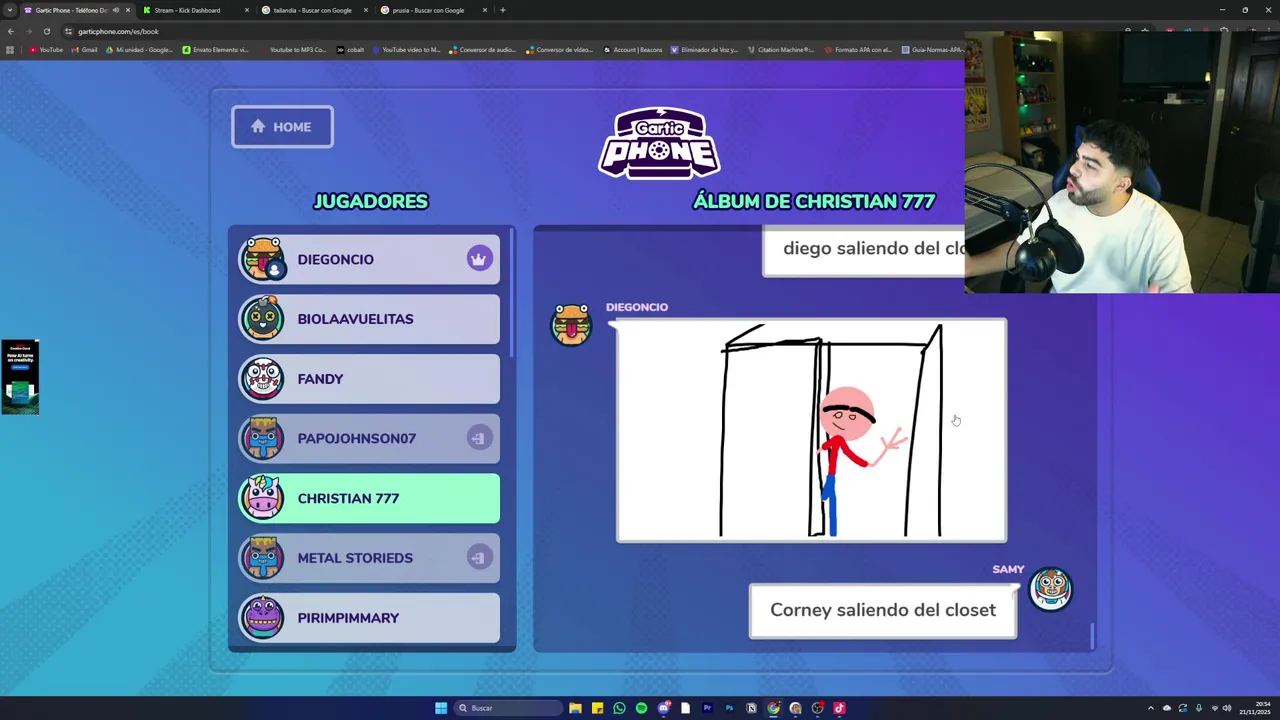
Task: Click the players list scrollbar
Action: [512, 292]
